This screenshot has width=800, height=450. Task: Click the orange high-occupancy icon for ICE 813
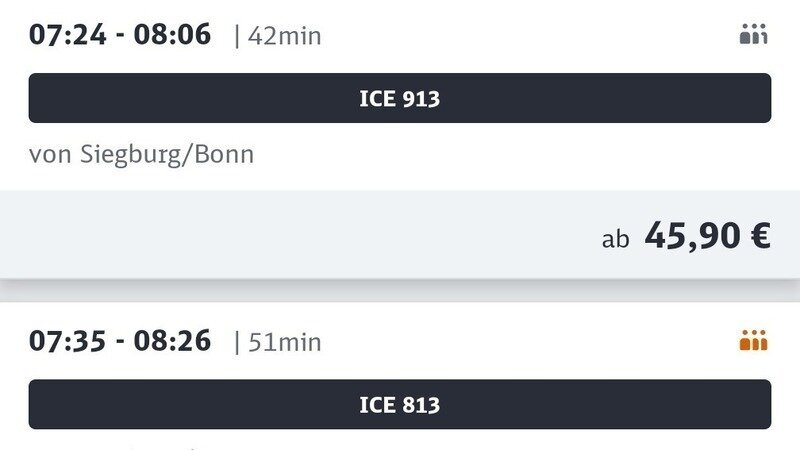pos(753,342)
